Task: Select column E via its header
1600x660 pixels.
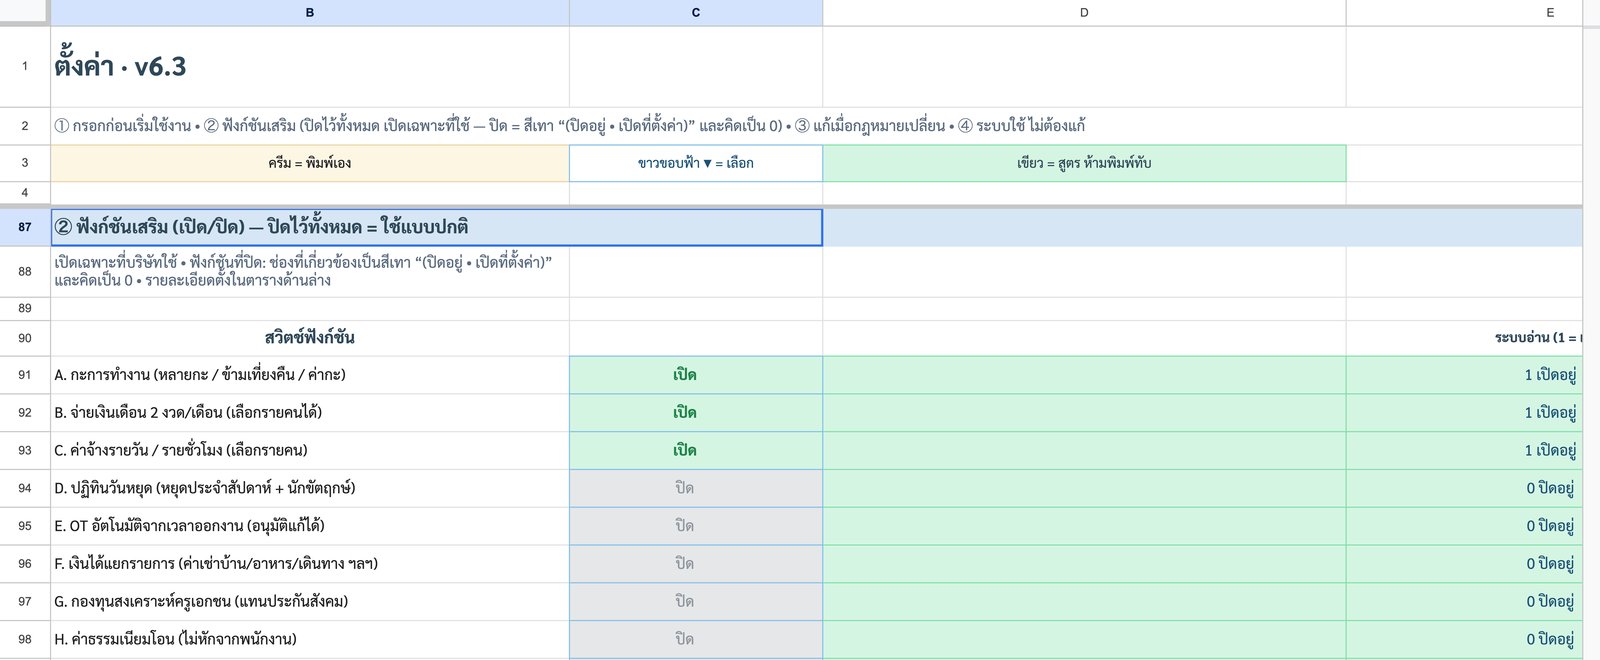Action: tap(1464, 13)
